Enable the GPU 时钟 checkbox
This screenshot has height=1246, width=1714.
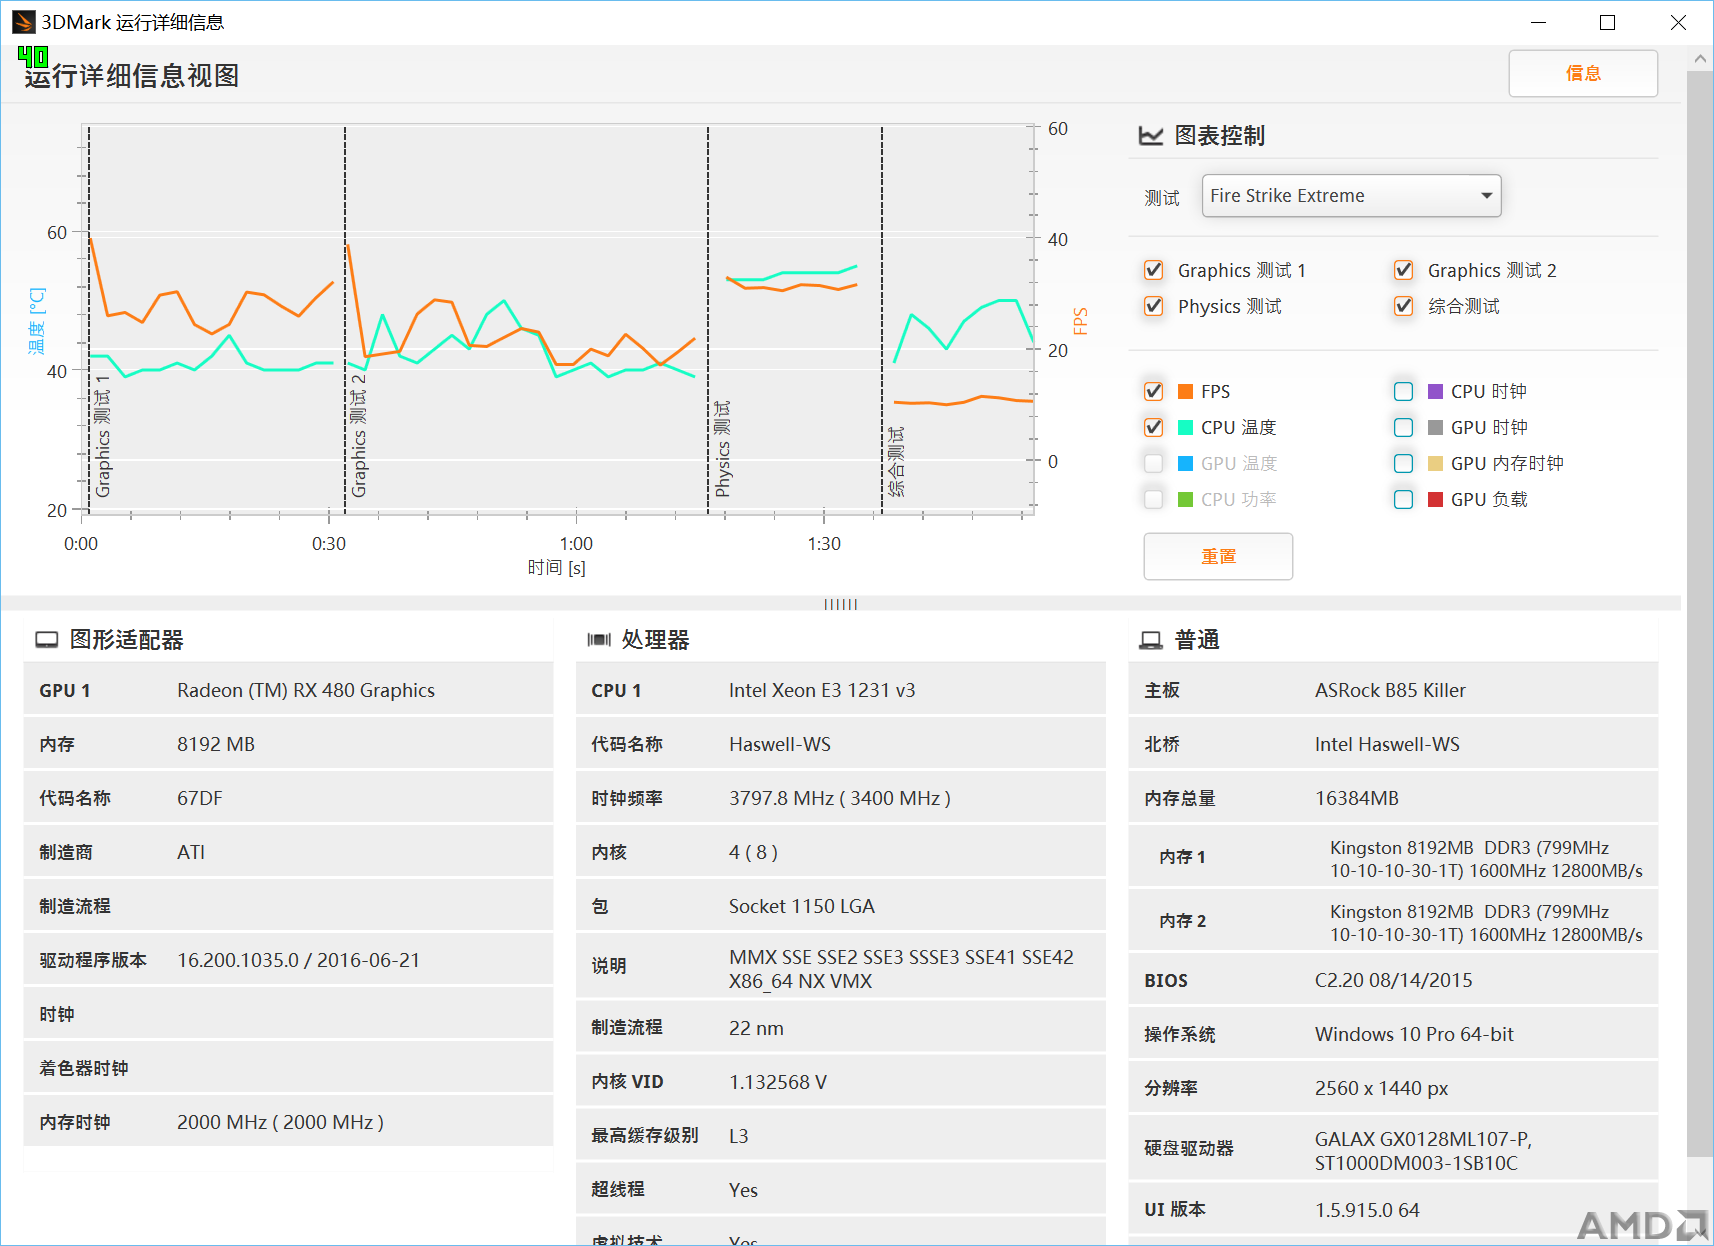[1404, 428]
